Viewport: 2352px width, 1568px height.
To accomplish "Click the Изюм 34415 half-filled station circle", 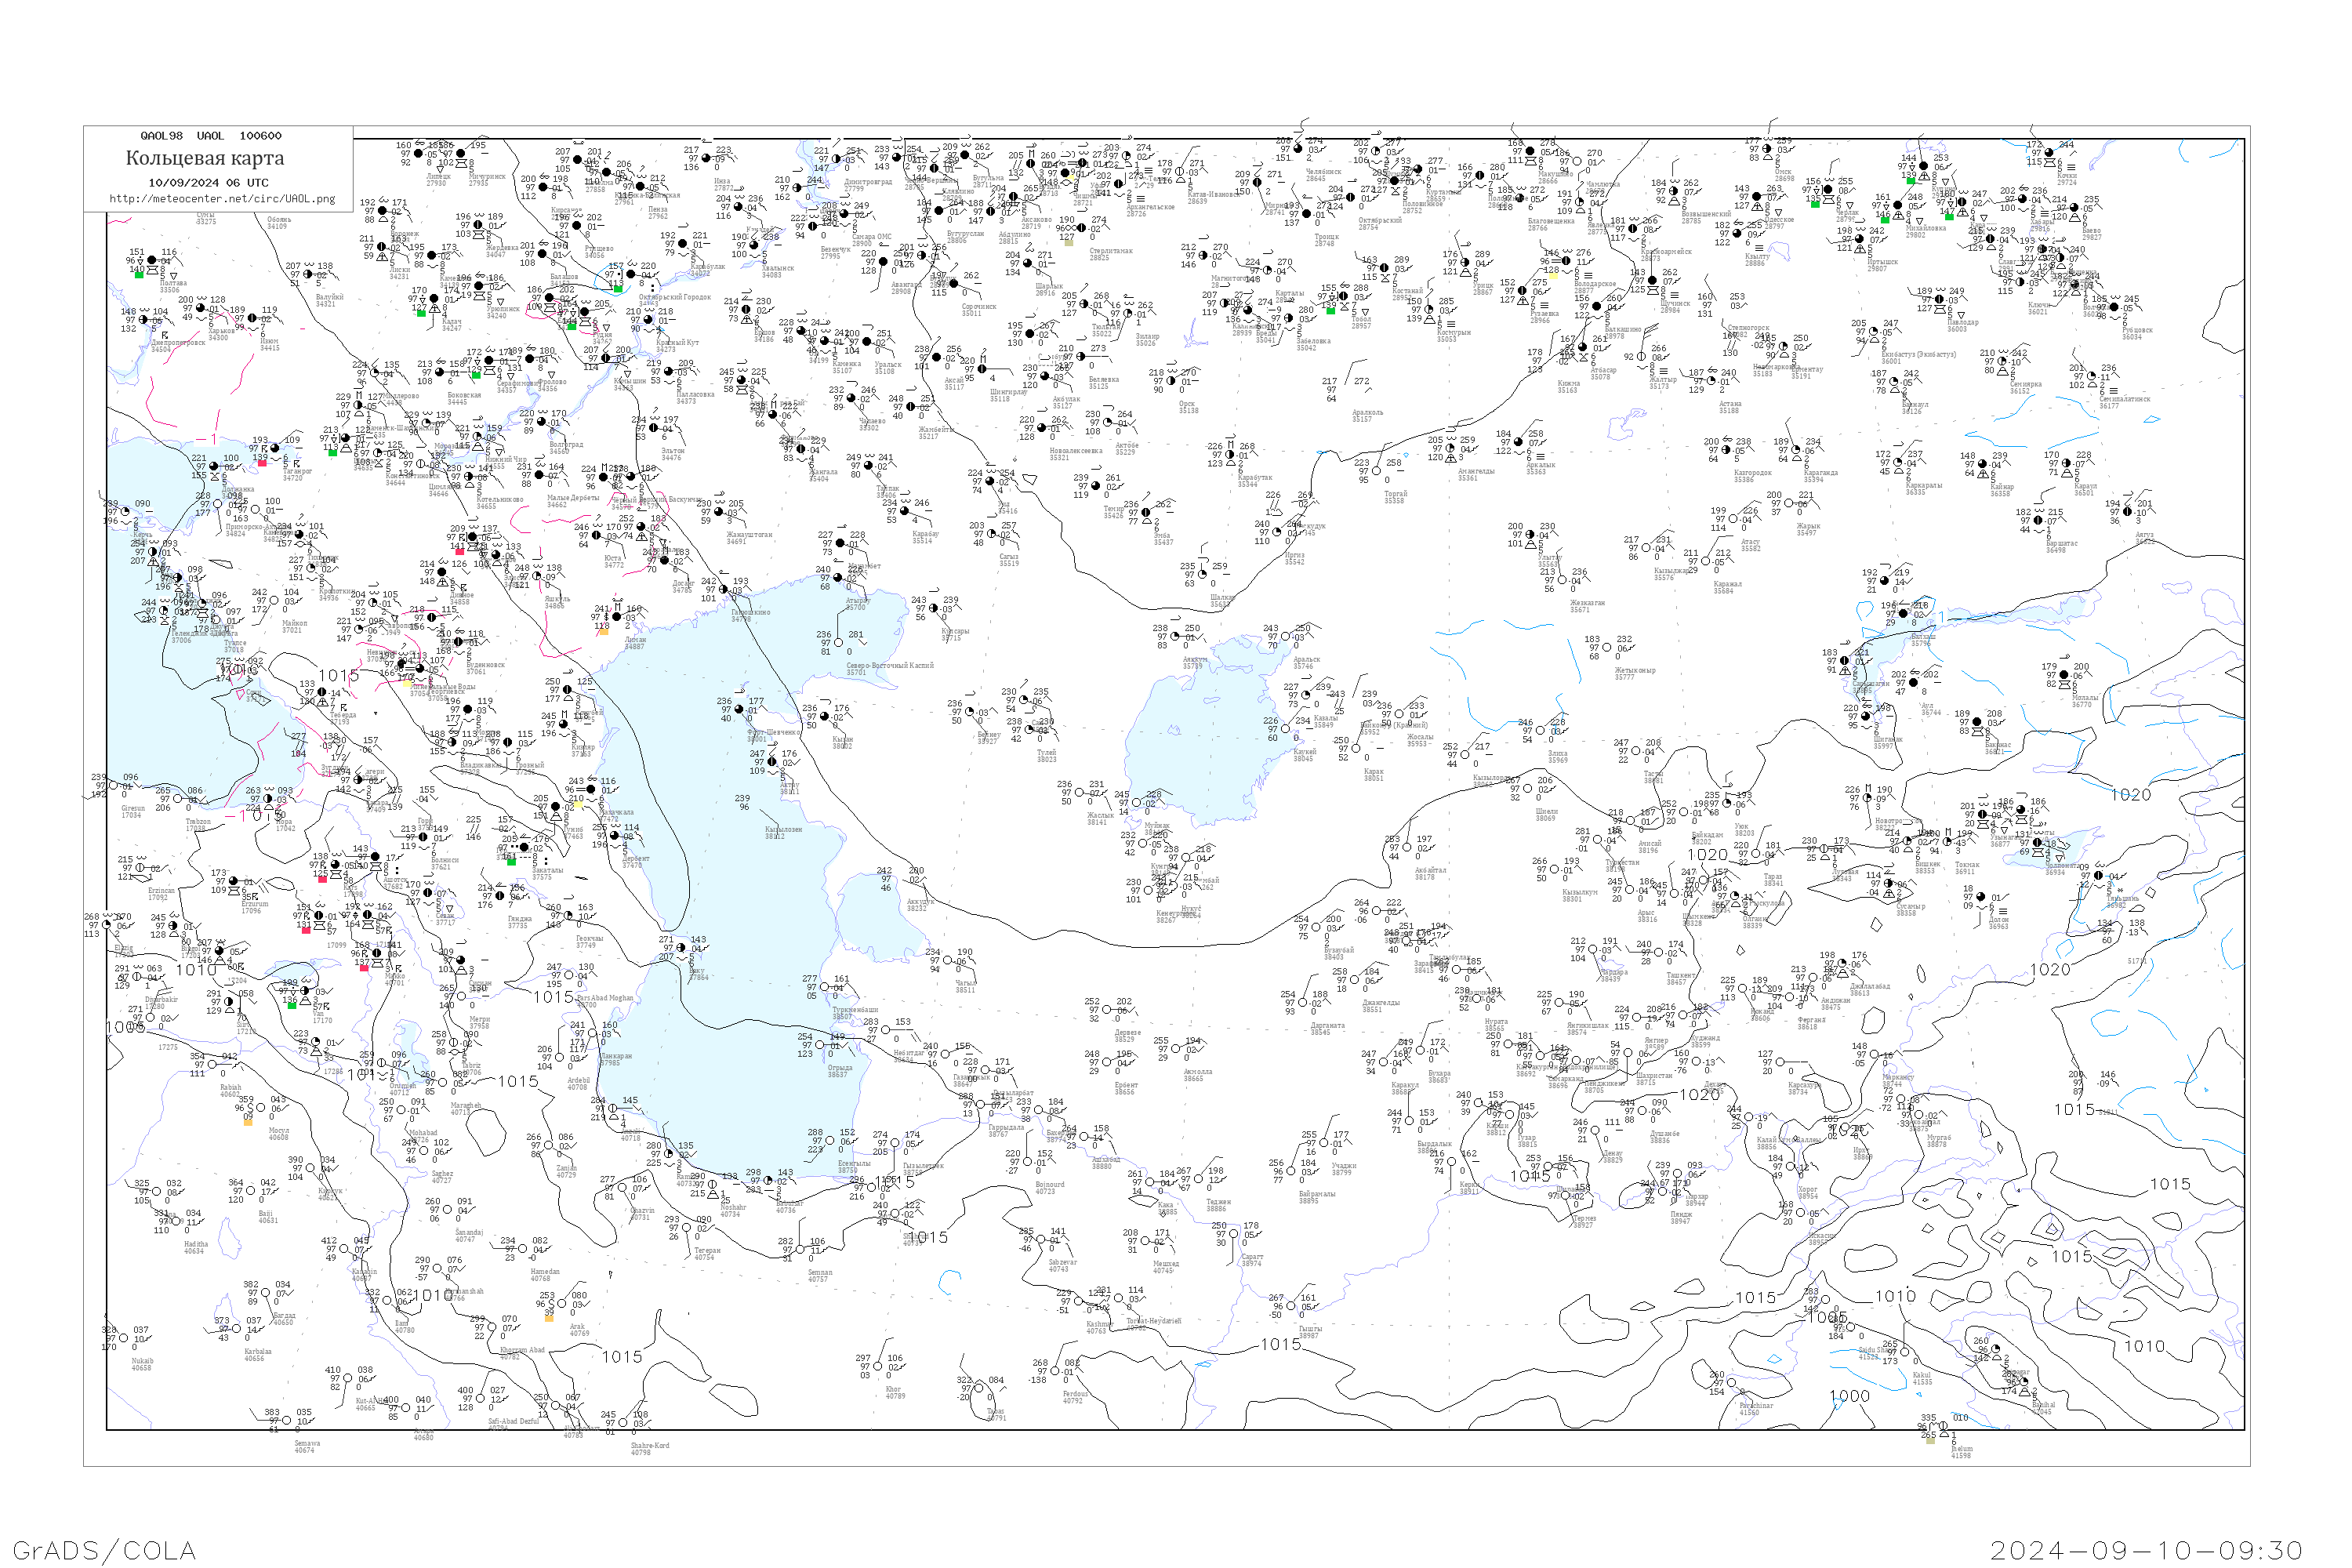I will (x=252, y=319).
